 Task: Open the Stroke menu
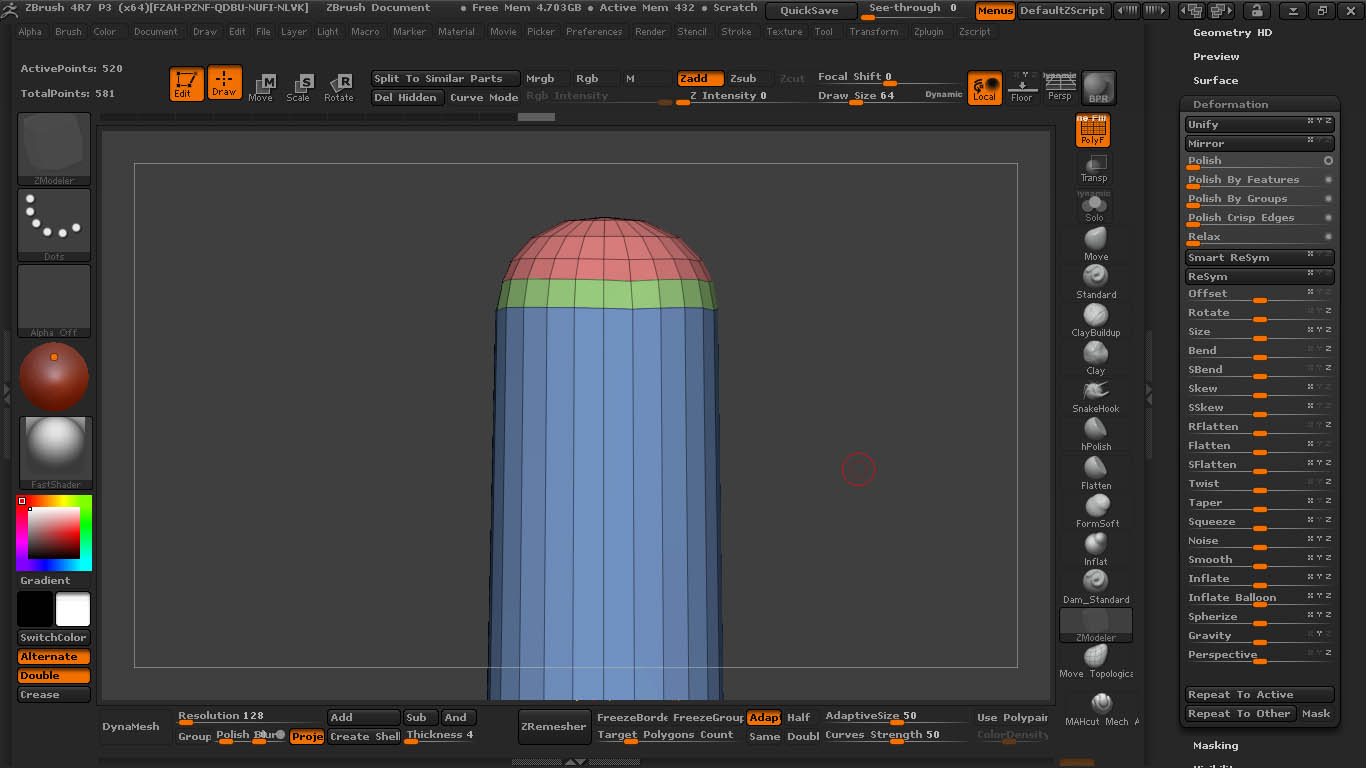click(736, 32)
